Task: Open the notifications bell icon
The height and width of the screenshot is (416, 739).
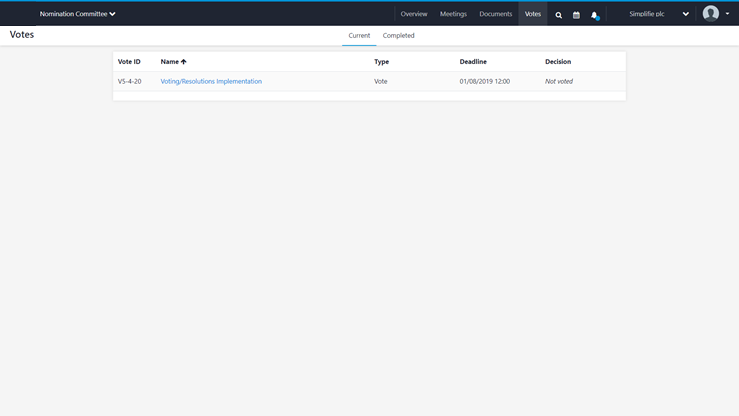Action: point(595,15)
